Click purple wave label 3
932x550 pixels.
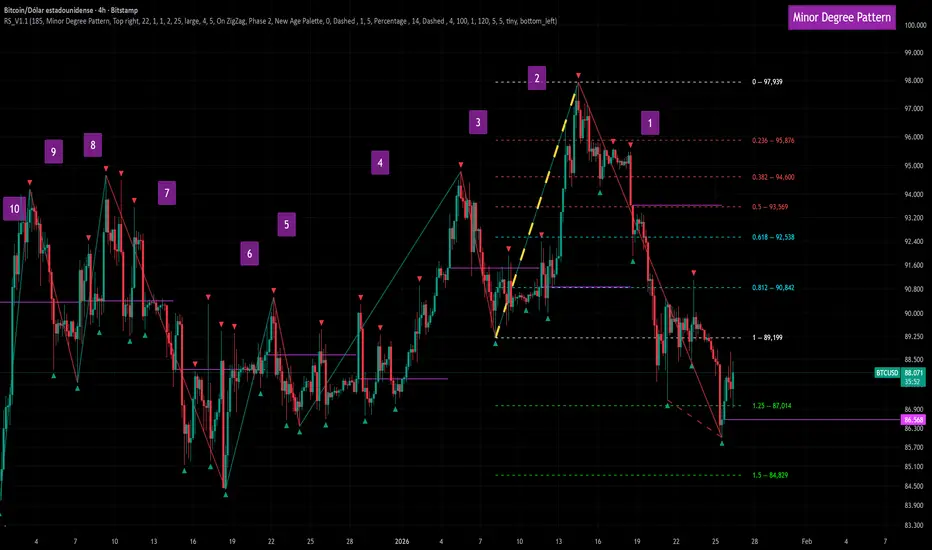point(478,122)
